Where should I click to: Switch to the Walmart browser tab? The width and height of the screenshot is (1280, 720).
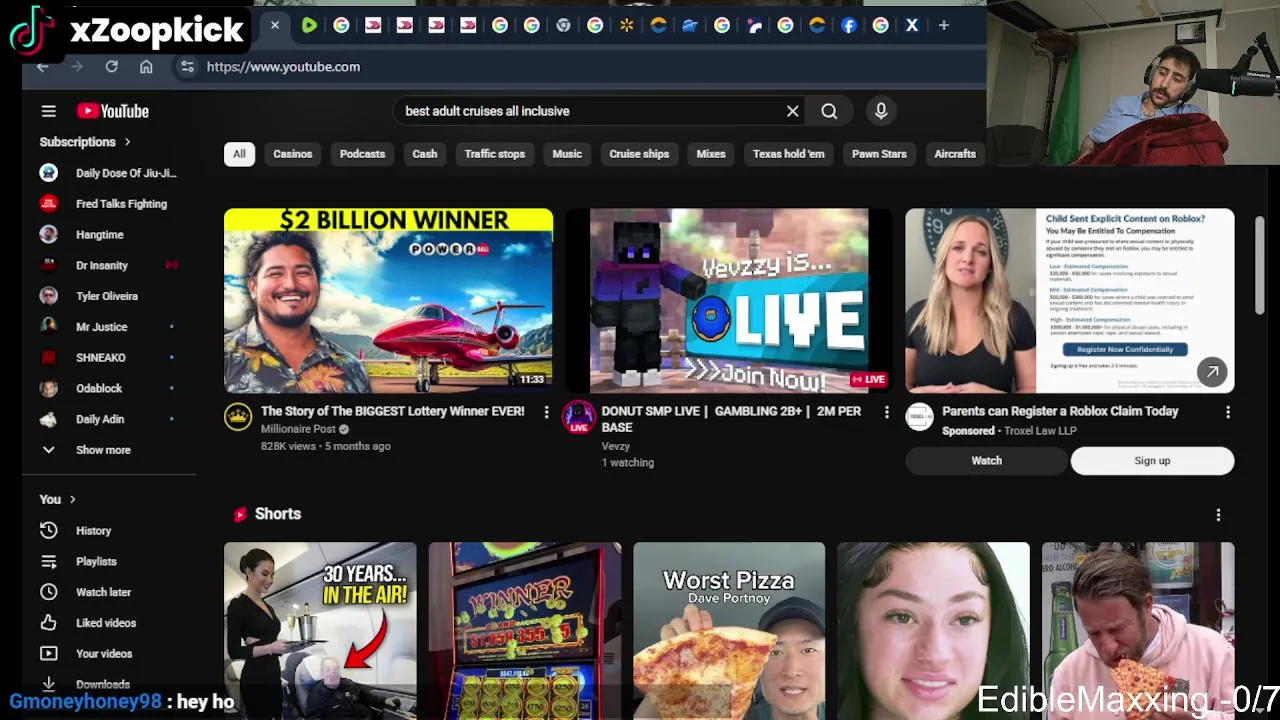coord(627,25)
